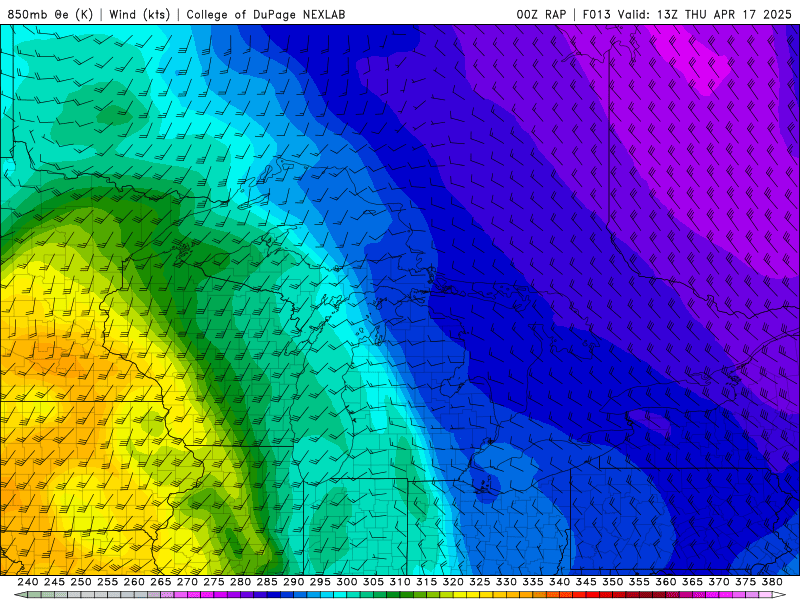Click the 305 value on the color scale

tap(373, 582)
